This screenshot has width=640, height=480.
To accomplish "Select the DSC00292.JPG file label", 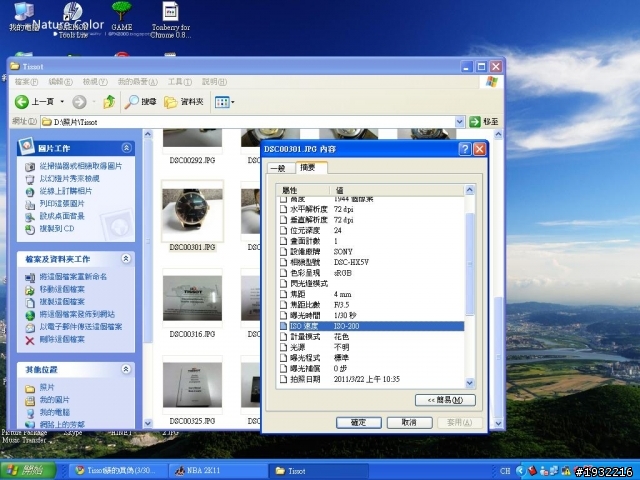I will 192,160.
